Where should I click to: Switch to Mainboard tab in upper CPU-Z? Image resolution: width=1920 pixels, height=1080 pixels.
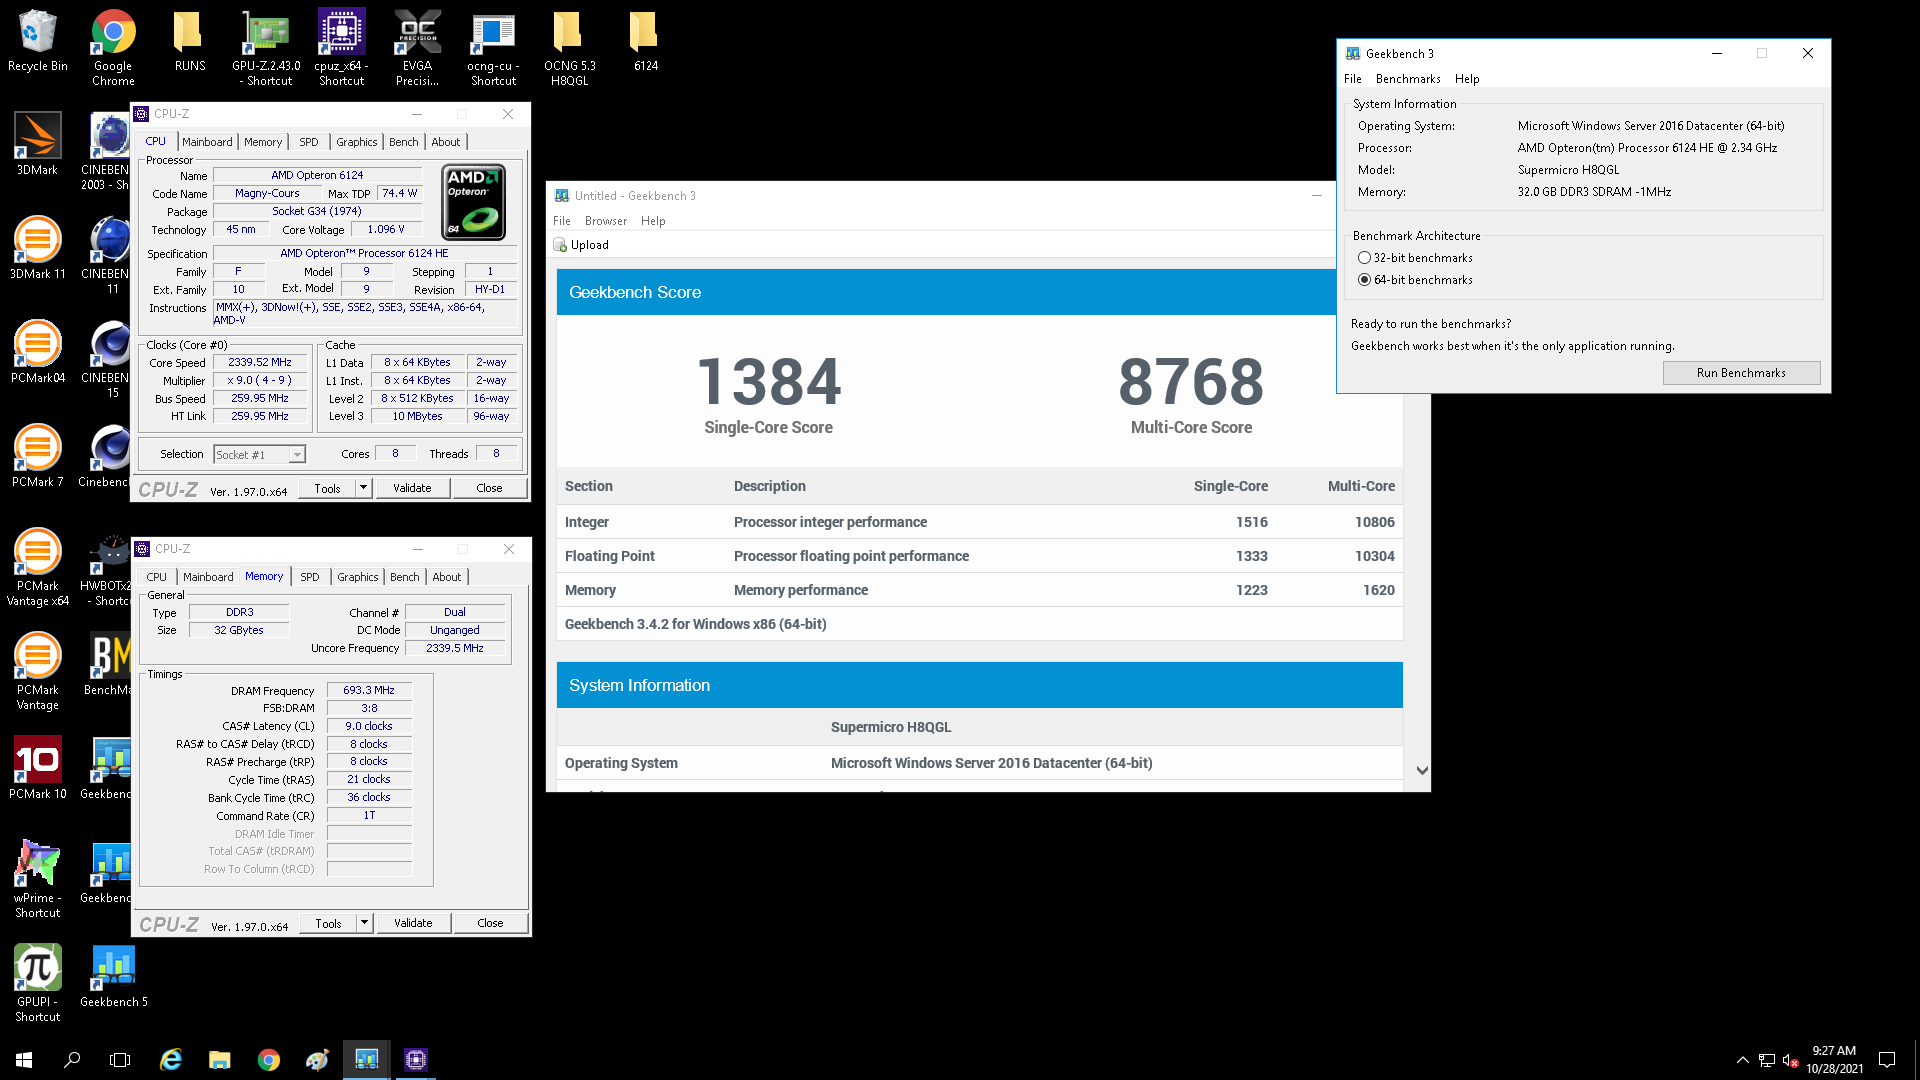point(207,142)
